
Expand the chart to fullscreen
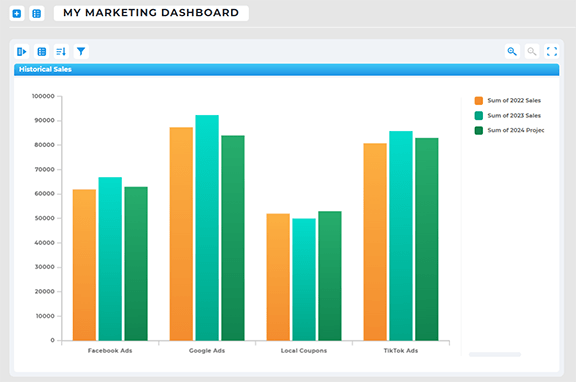(551, 51)
